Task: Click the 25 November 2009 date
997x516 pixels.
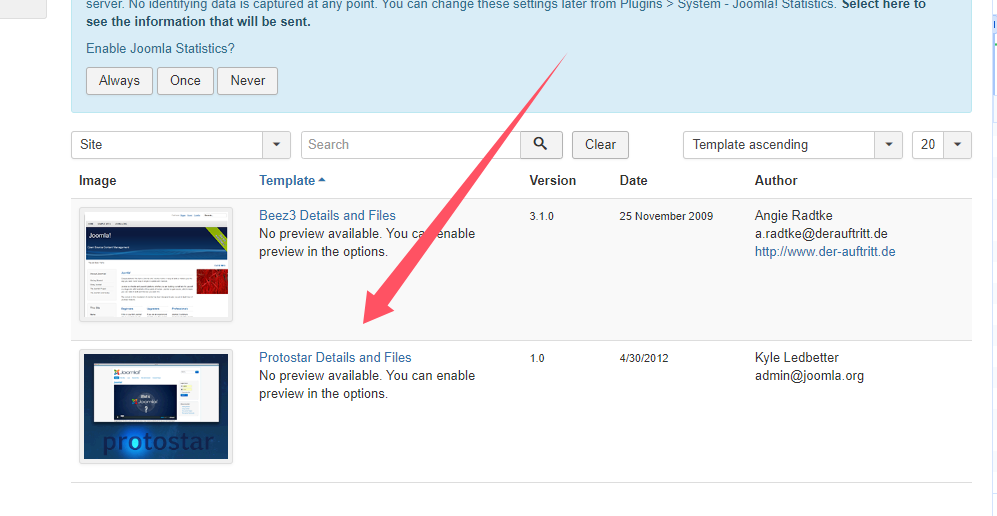Action: tap(666, 216)
